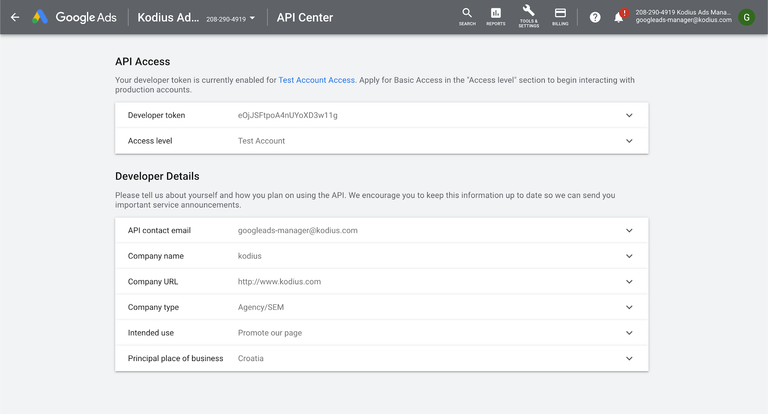Viewport: 768px width, 414px height.
Task: Expand the Company type row
Action: click(x=629, y=307)
